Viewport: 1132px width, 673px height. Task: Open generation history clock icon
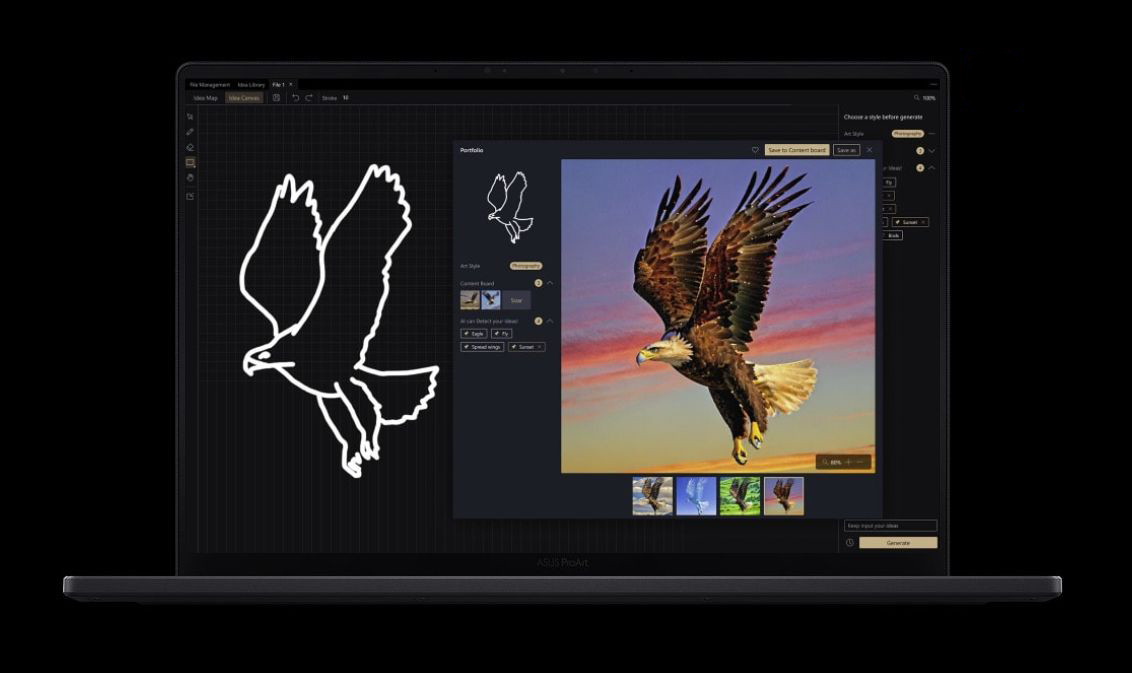tap(849, 543)
